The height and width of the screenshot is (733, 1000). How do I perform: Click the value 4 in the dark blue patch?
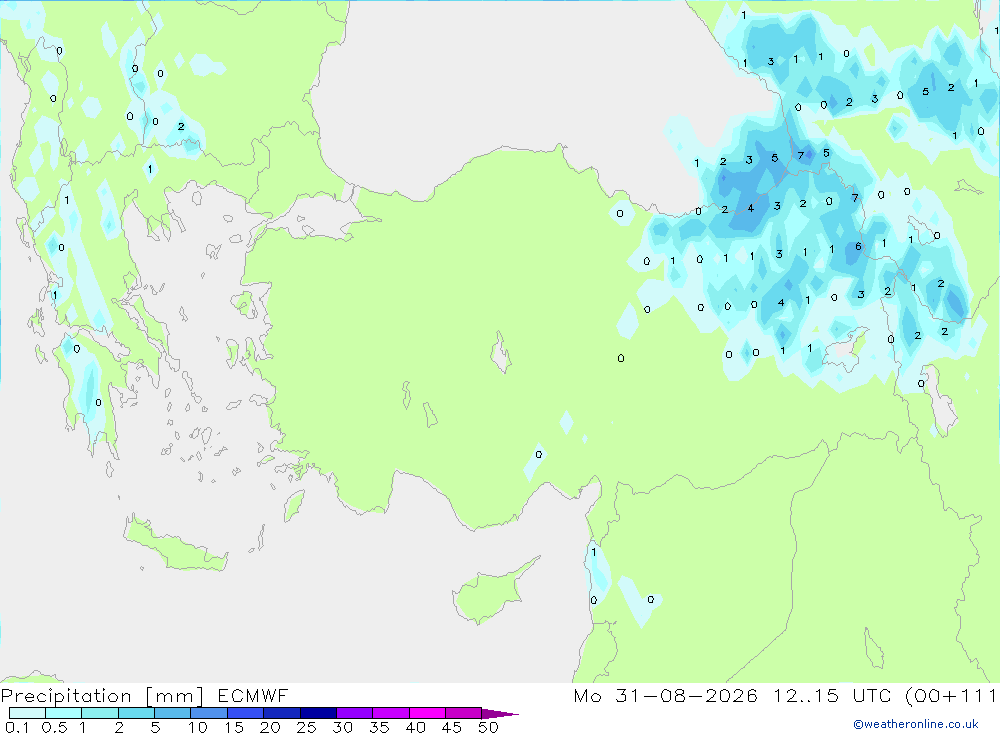click(751, 208)
